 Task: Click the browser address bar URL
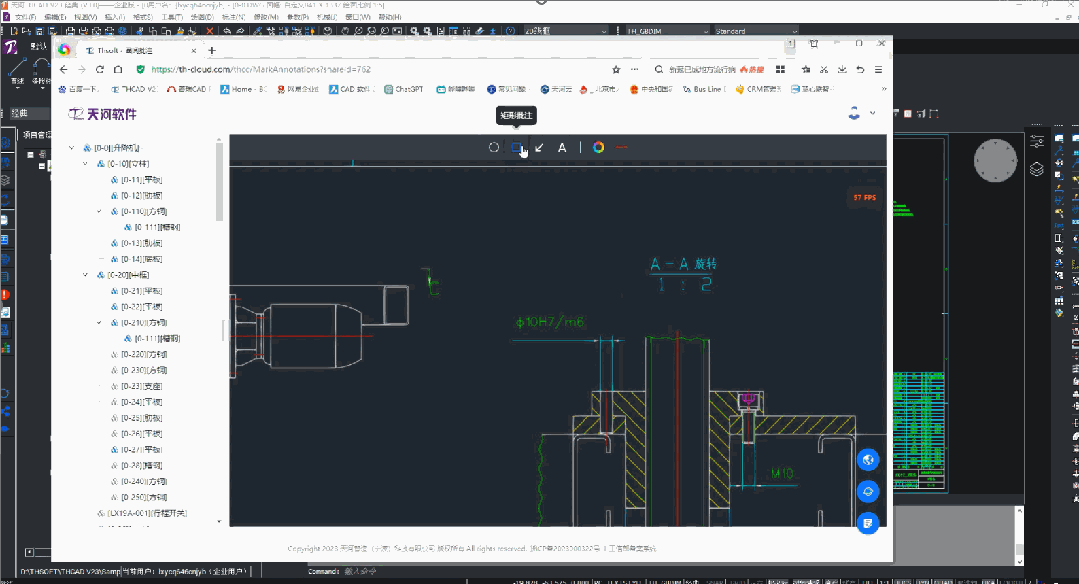click(260, 70)
